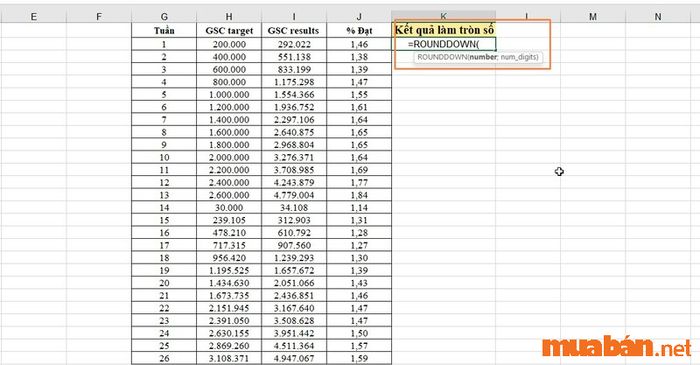The image size is (700, 365).
Task: Click GSC target cell 200.000
Action: click(x=229, y=44)
